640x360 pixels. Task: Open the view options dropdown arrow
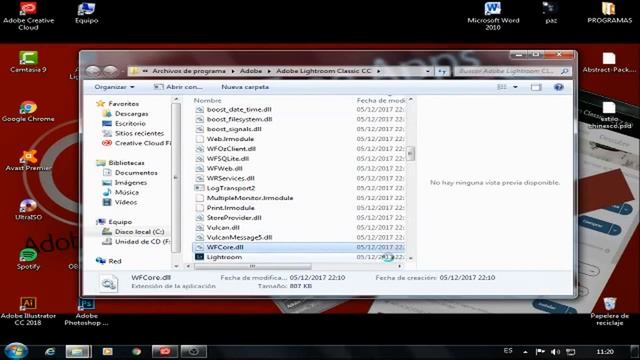pyautogui.click(x=515, y=87)
